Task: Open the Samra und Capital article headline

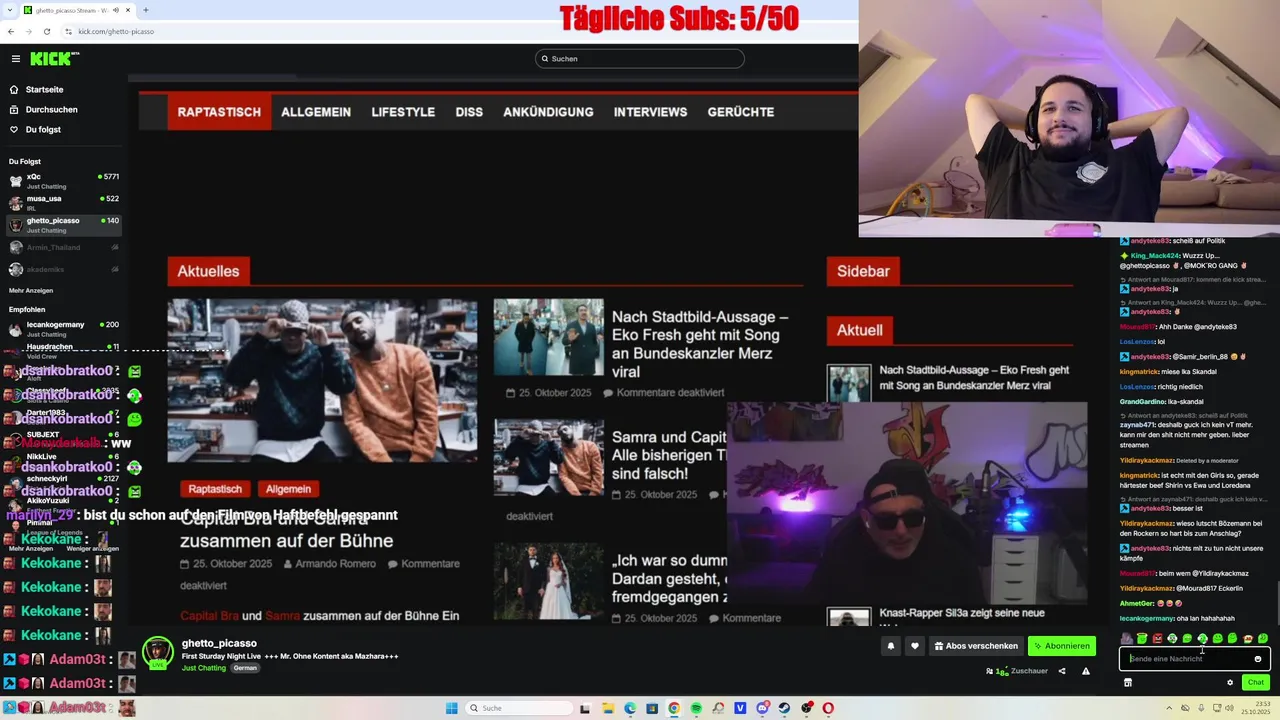Action: (669, 455)
